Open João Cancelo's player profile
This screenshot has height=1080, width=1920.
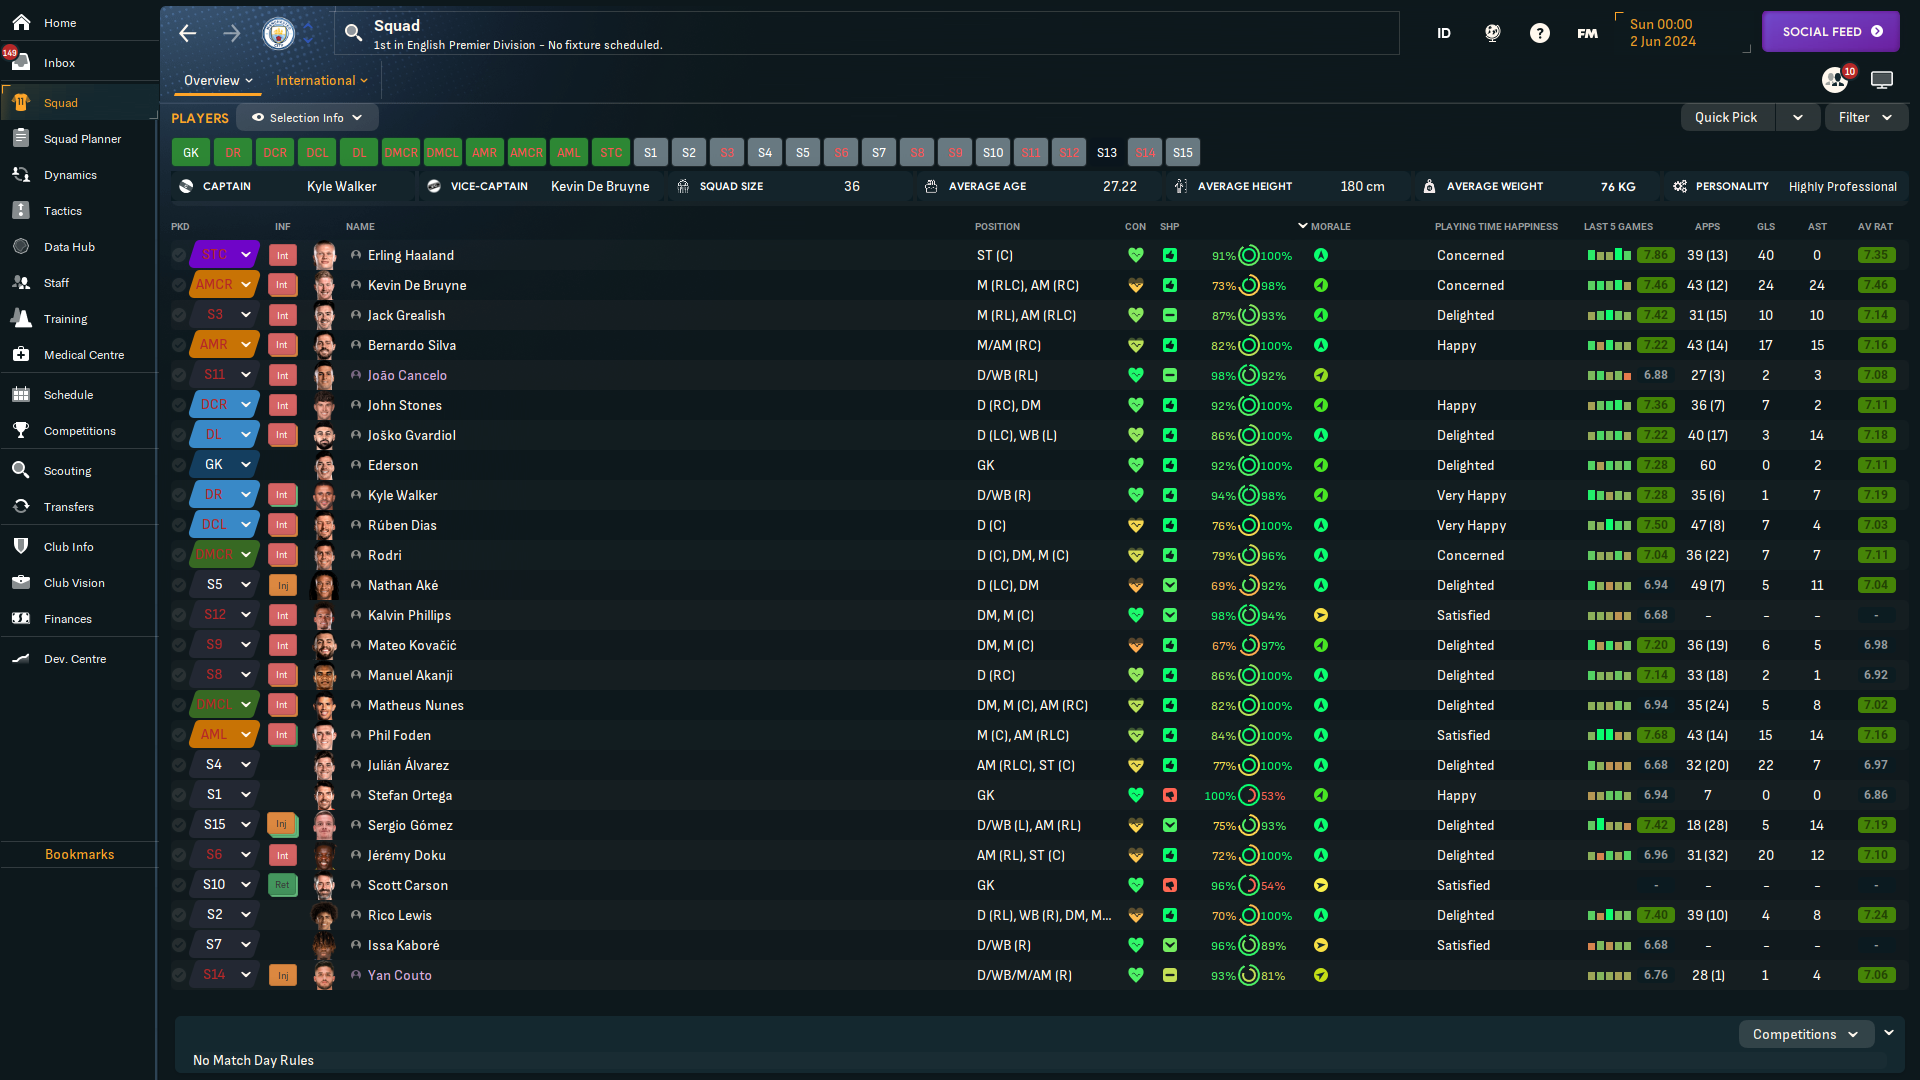click(407, 375)
